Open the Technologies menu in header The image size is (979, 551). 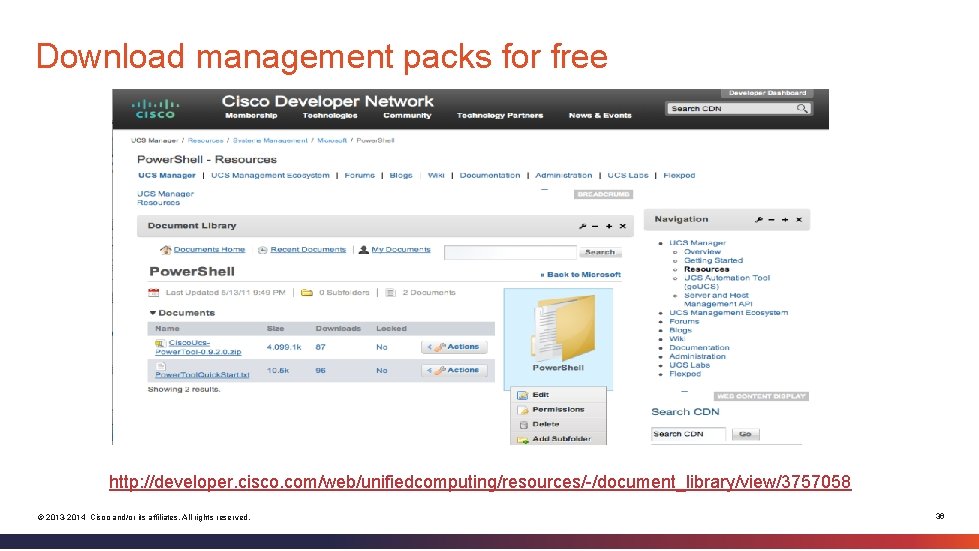click(x=330, y=115)
